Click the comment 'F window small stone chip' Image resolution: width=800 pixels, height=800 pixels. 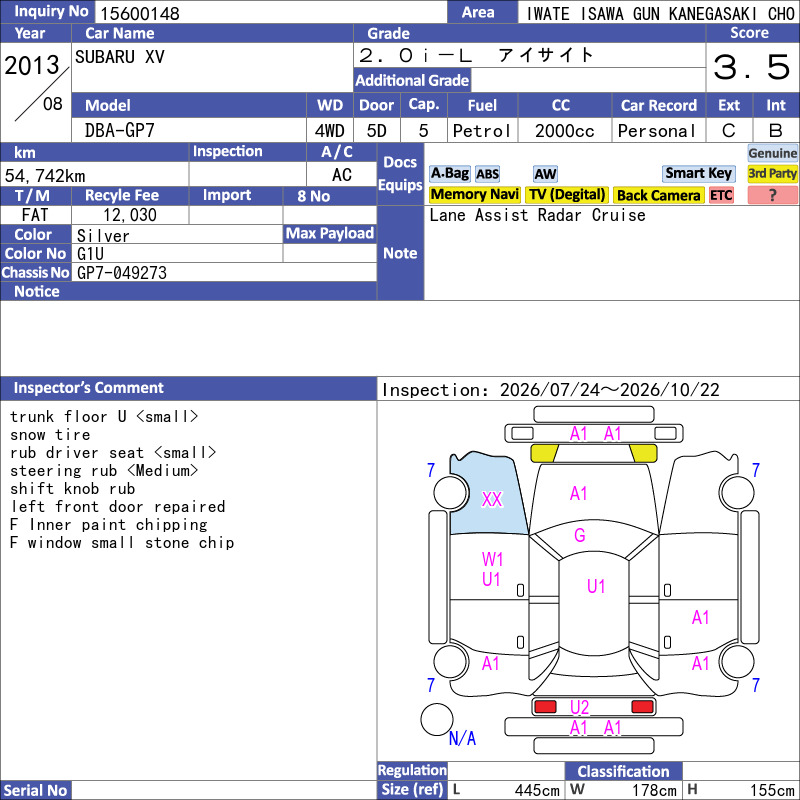[121, 542]
